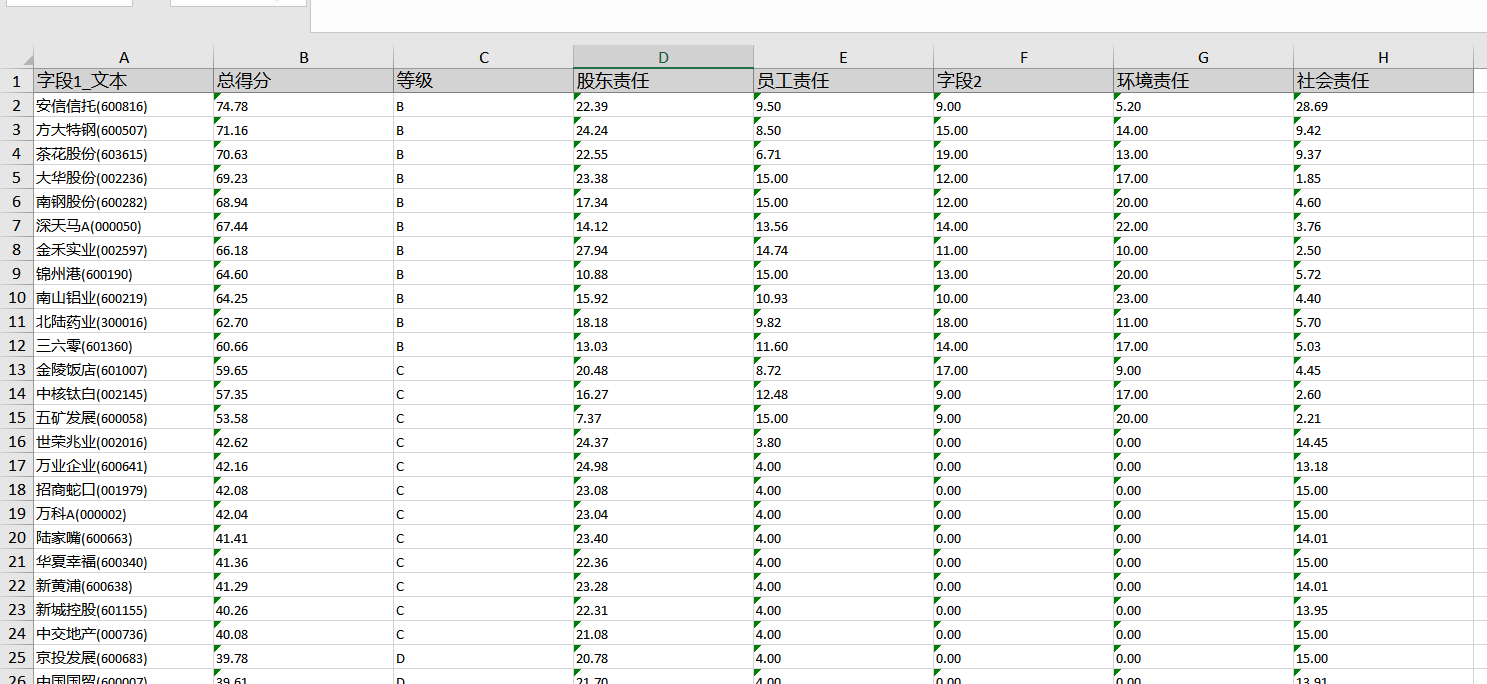Image resolution: width=1487 pixels, height=684 pixels.
Task: Click the 社会责任 header cell
Action: point(1384,81)
